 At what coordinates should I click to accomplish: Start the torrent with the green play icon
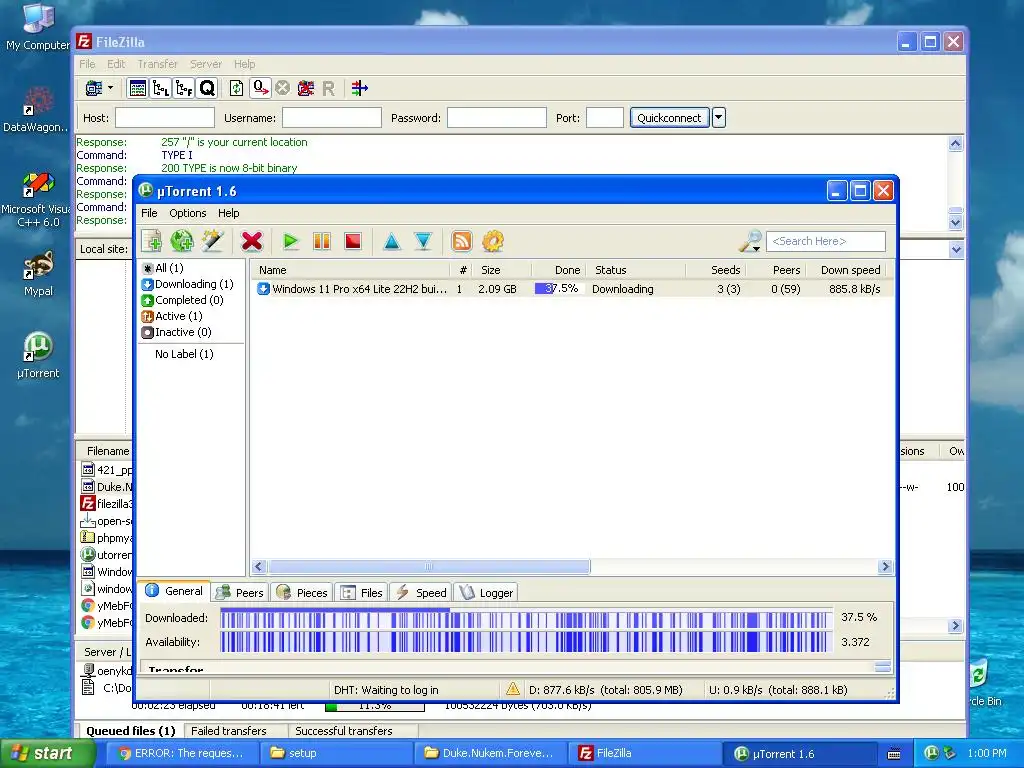click(x=291, y=241)
